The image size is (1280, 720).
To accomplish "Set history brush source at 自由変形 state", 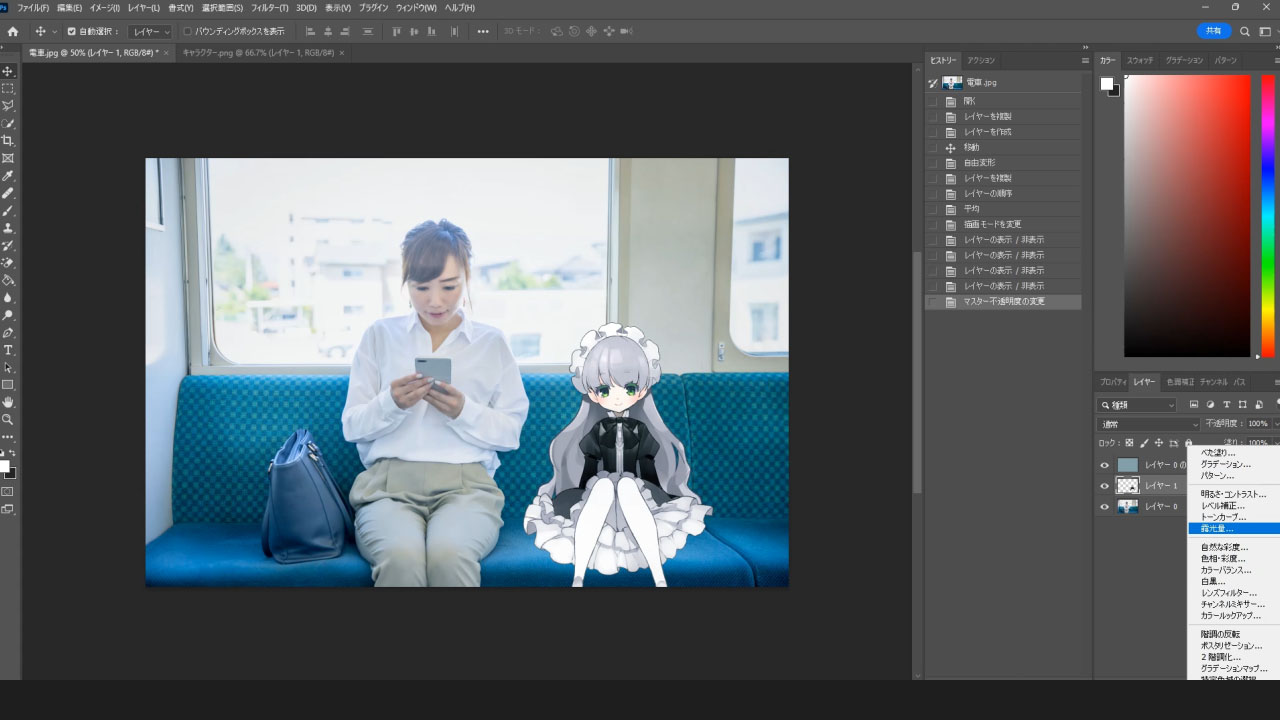I will click(x=934, y=163).
